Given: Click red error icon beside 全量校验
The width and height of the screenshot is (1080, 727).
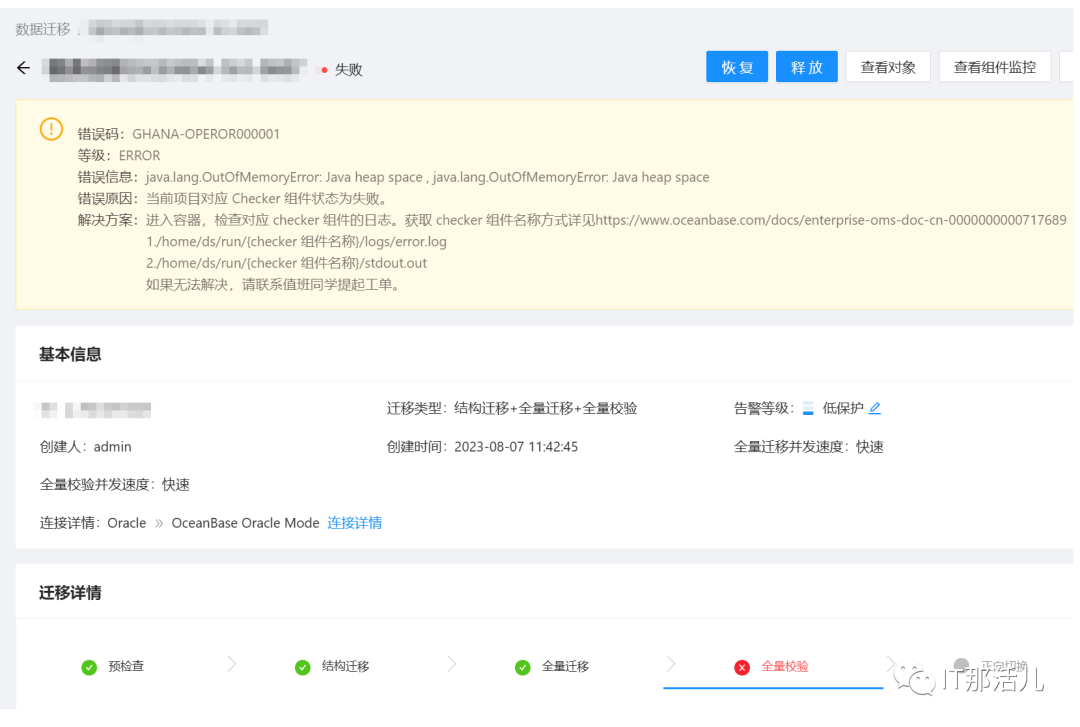Looking at the screenshot, I should [x=742, y=667].
